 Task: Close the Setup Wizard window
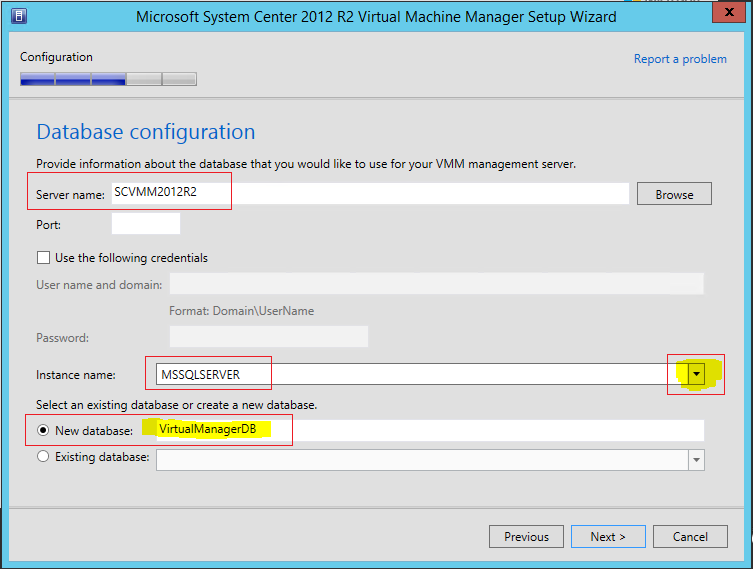[x=729, y=12]
